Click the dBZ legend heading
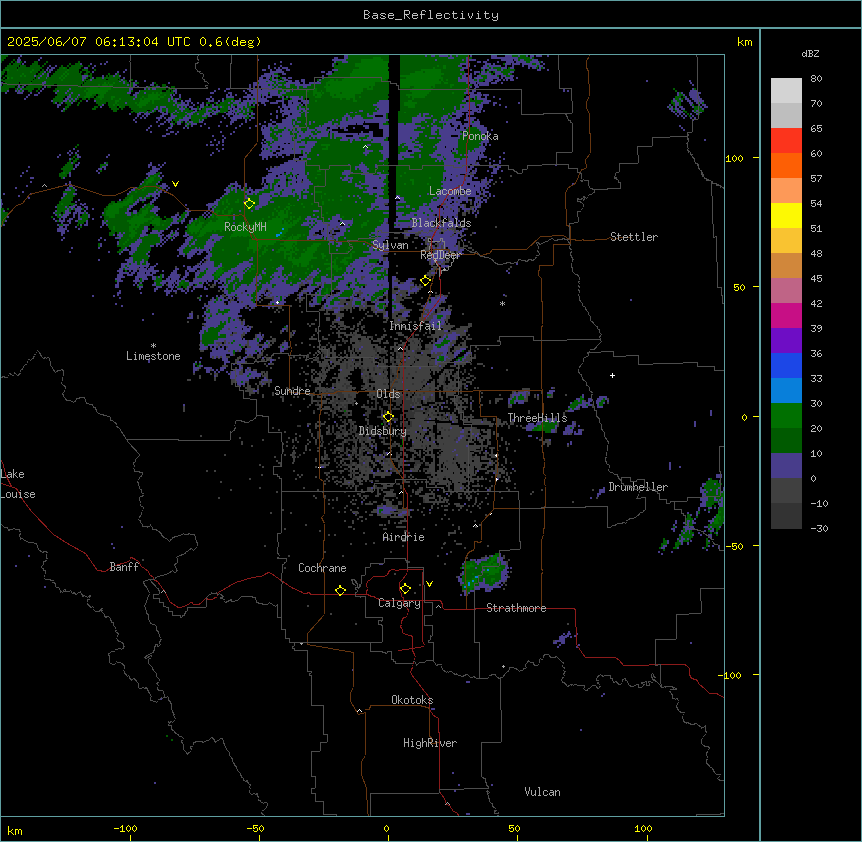Screen dimensions: 862x842 [x=810, y=53]
